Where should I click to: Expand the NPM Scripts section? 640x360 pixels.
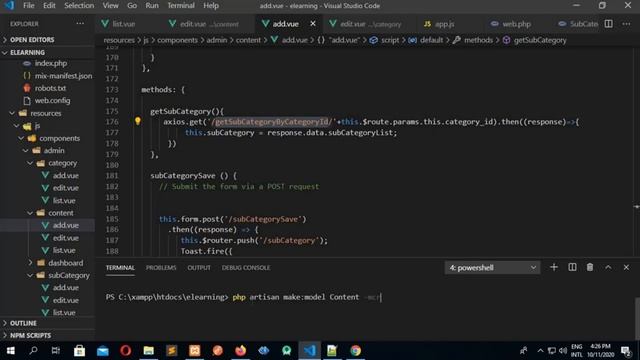(x=47, y=335)
